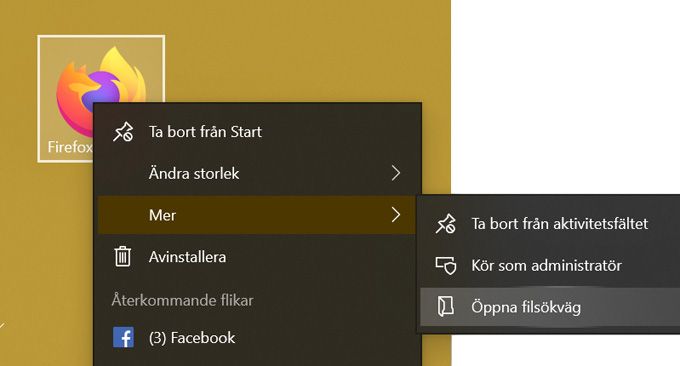Select Kör som administratör

click(x=550, y=265)
